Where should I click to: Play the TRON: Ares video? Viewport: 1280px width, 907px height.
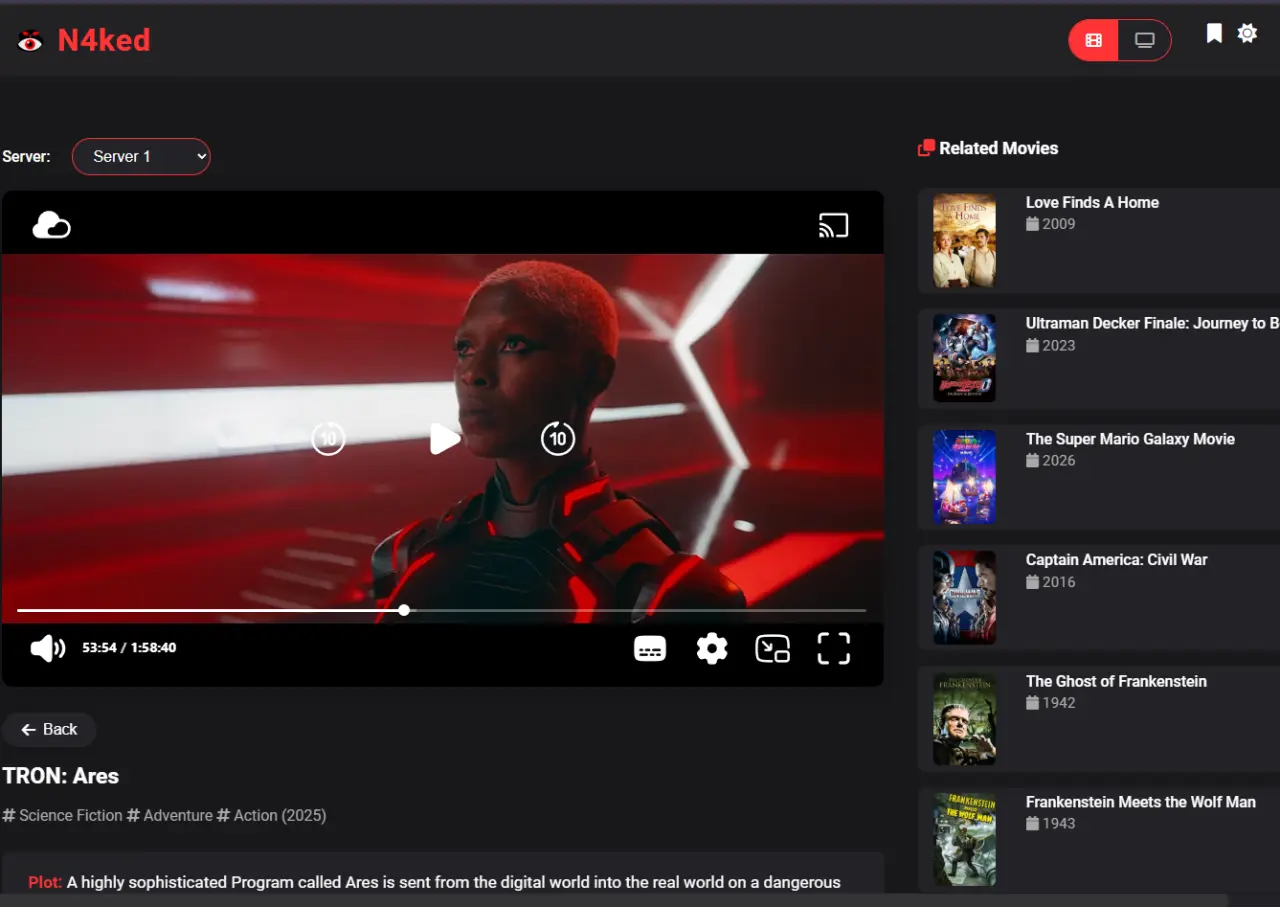445,438
